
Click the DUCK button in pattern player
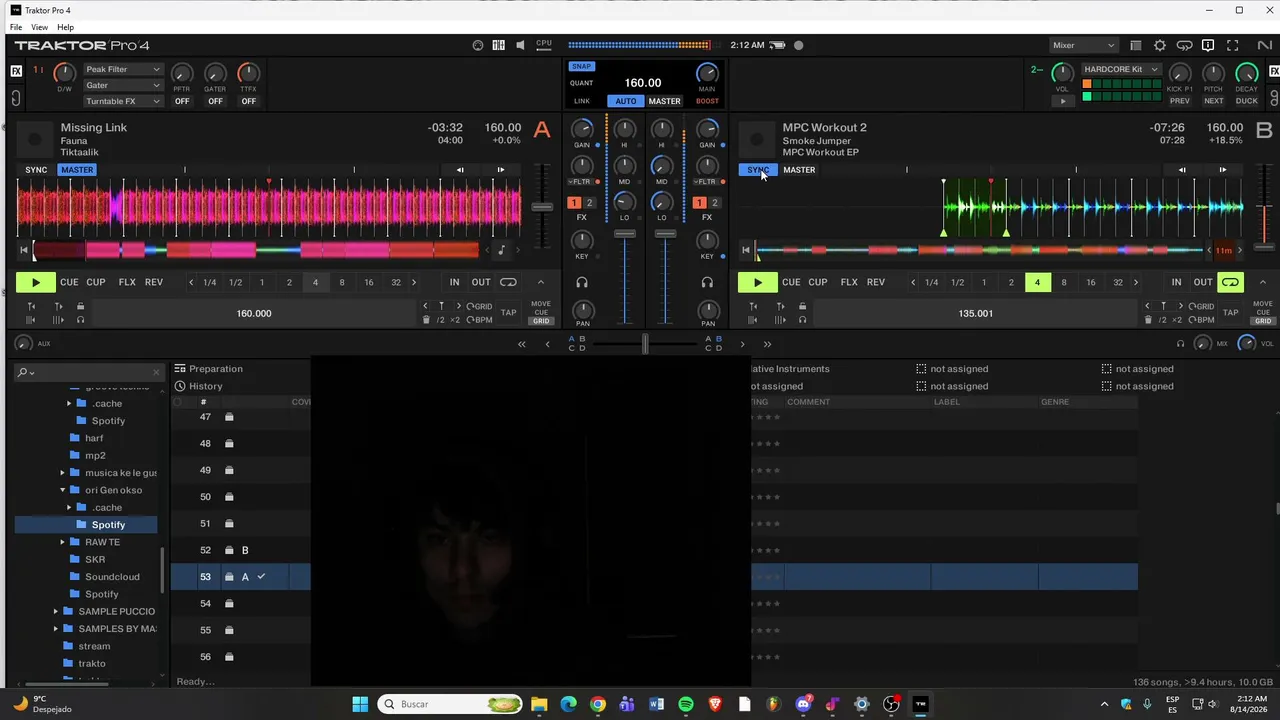1247,101
